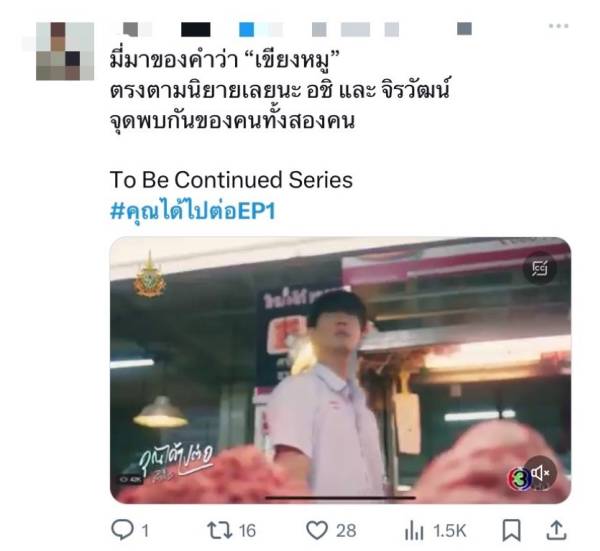Screen dimensions: 600x551
Task: Open the poster's pixelated profile avatar
Action: 65,51
